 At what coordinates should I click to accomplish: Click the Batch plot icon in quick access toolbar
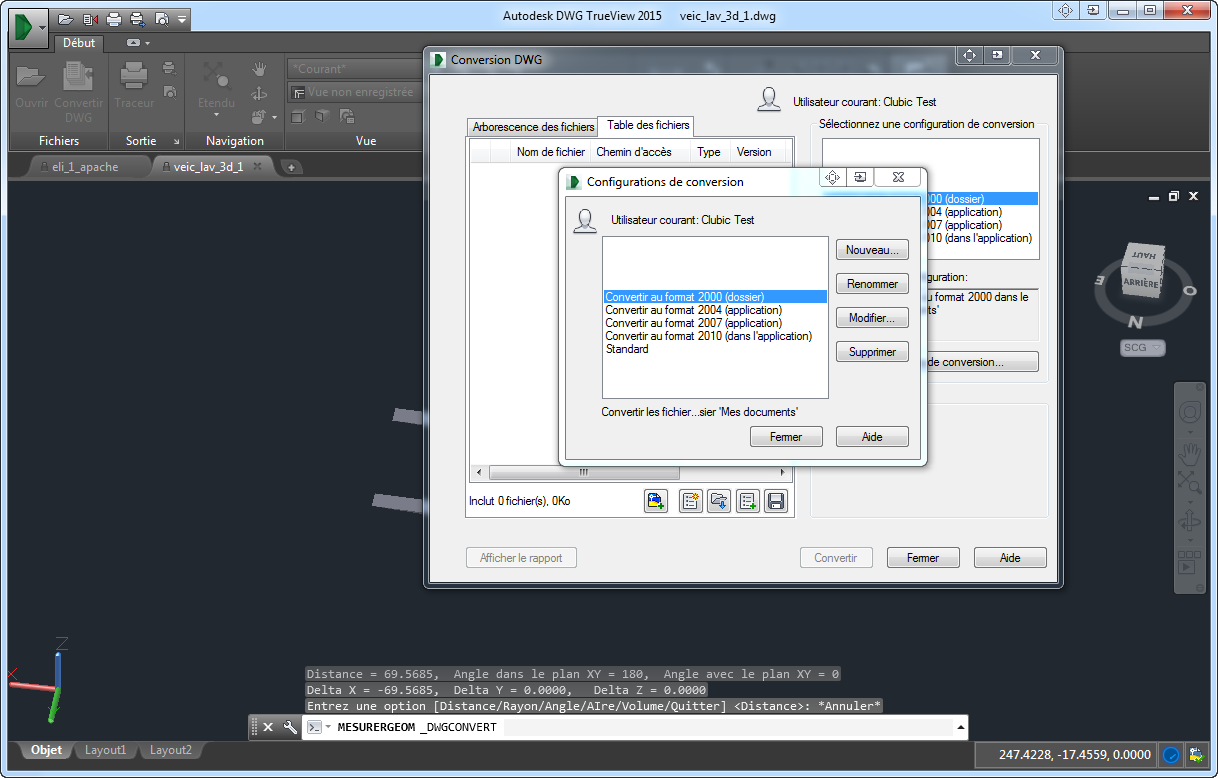[137, 19]
